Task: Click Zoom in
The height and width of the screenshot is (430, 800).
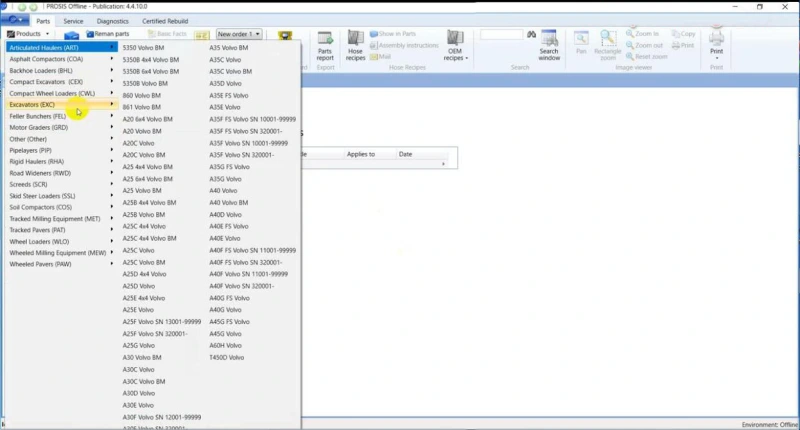Action: tap(642, 34)
